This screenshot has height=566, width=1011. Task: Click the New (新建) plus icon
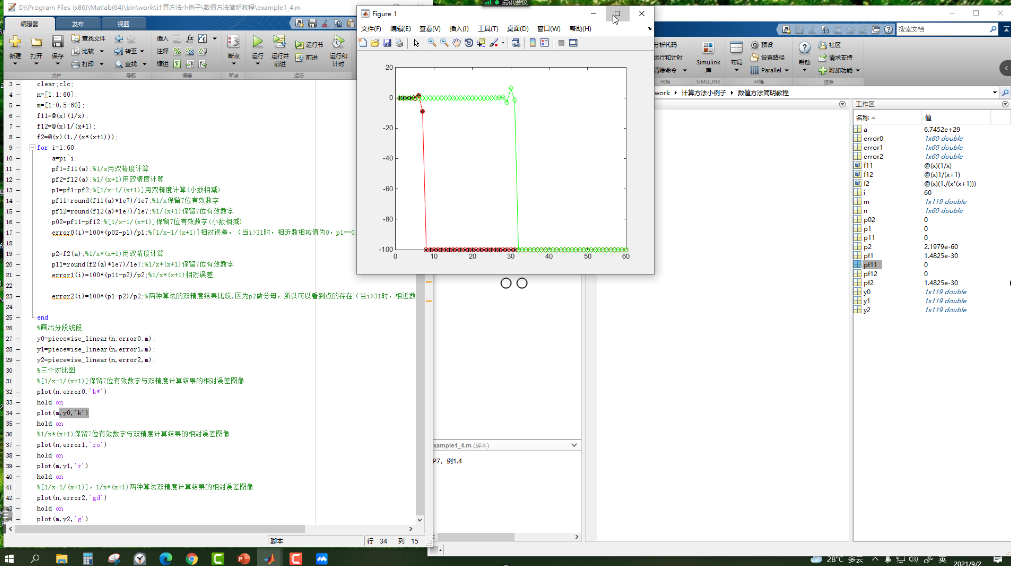[x=15, y=42]
